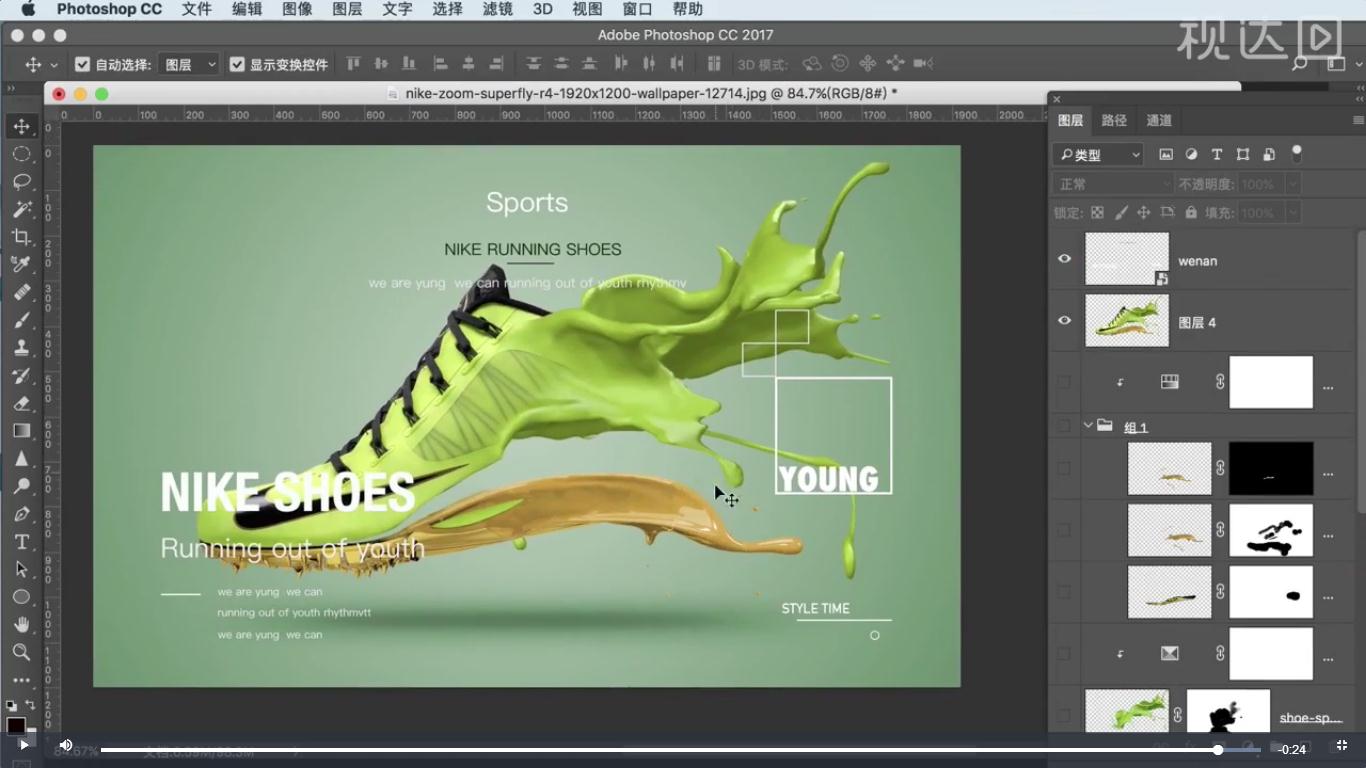Select the 图层 4 layer thumbnail
Image resolution: width=1366 pixels, height=768 pixels.
1127,321
